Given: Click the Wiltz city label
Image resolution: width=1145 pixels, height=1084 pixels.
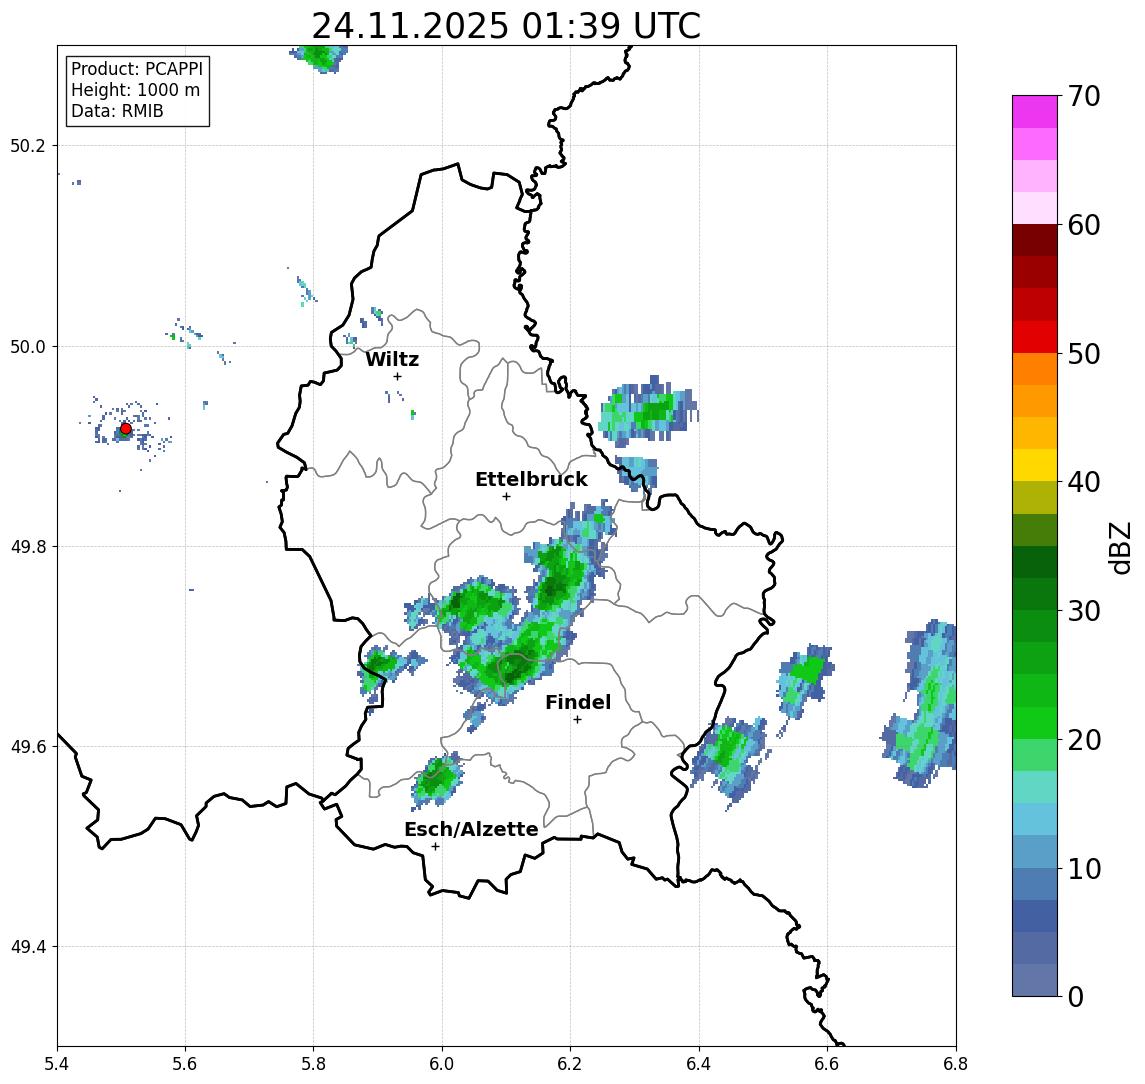Looking at the screenshot, I should click(x=392, y=359).
